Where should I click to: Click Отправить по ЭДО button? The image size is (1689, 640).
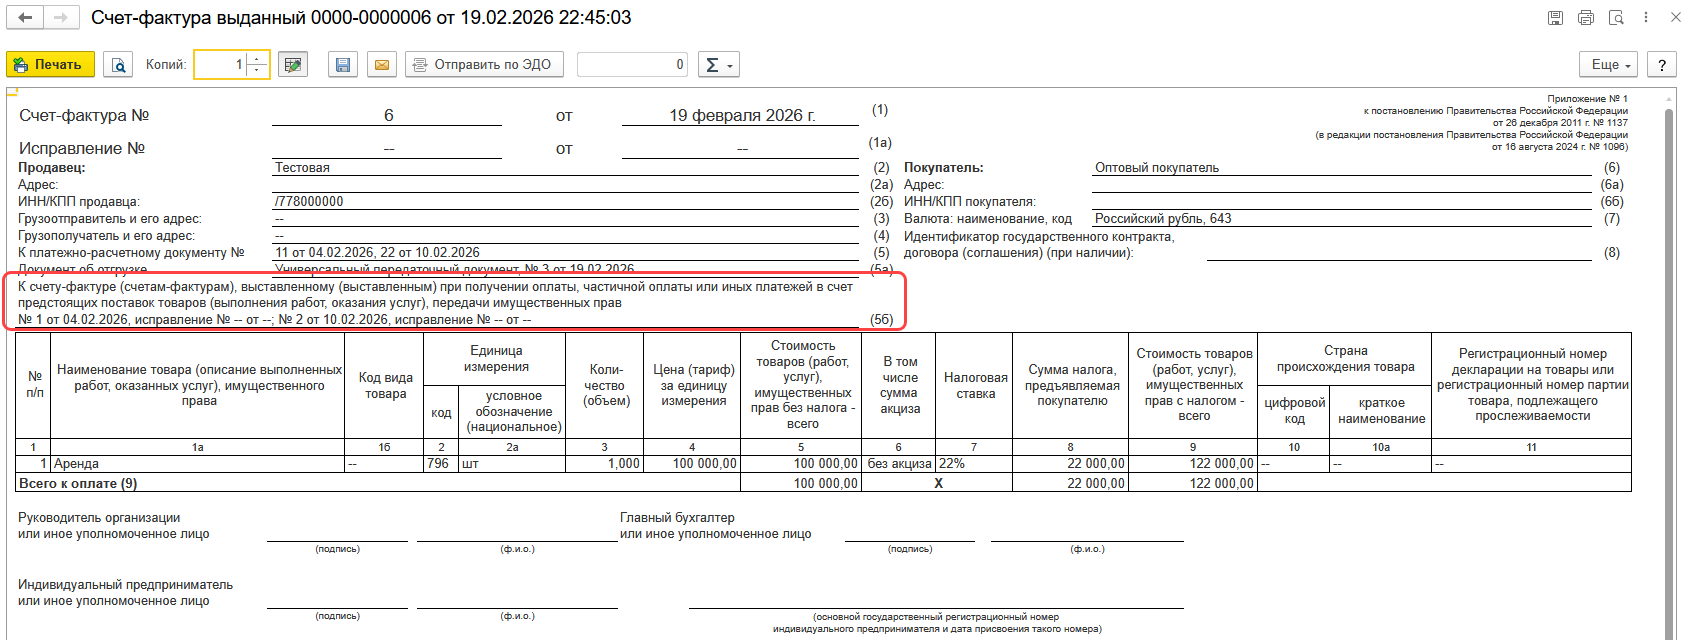tap(484, 65)
